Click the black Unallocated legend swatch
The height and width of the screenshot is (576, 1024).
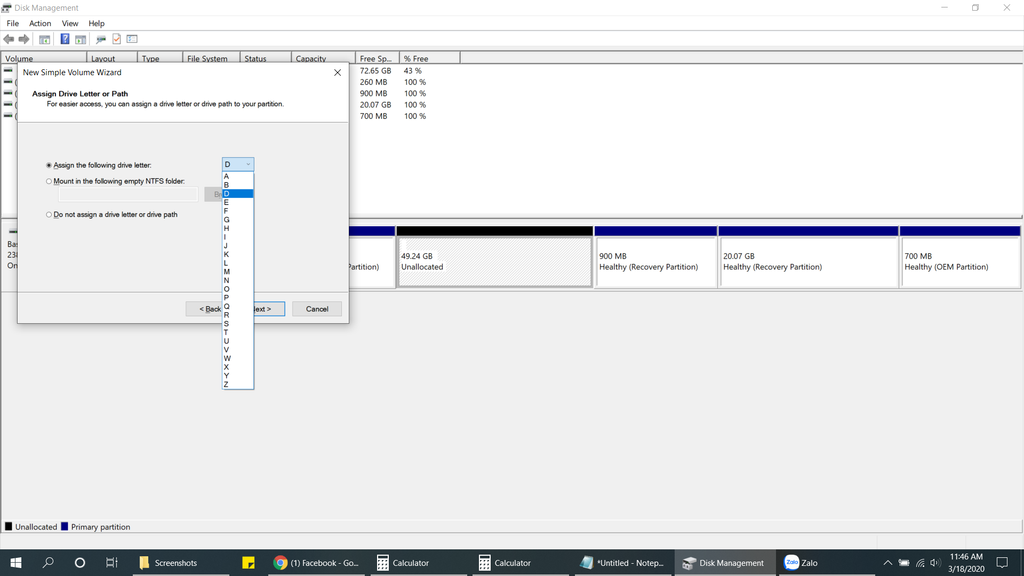coord(8,526)
